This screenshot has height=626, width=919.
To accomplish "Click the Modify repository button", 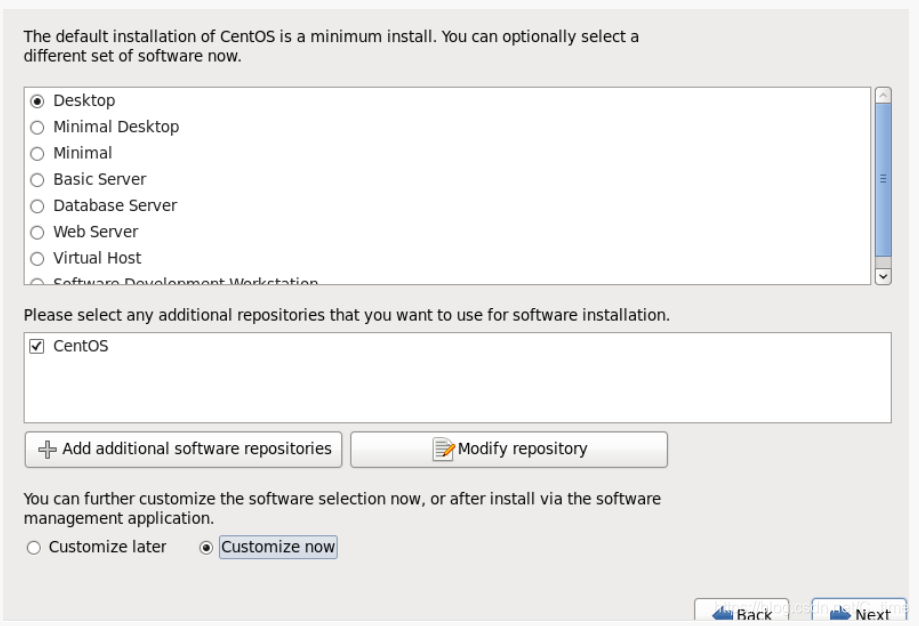I will (509, 450).
